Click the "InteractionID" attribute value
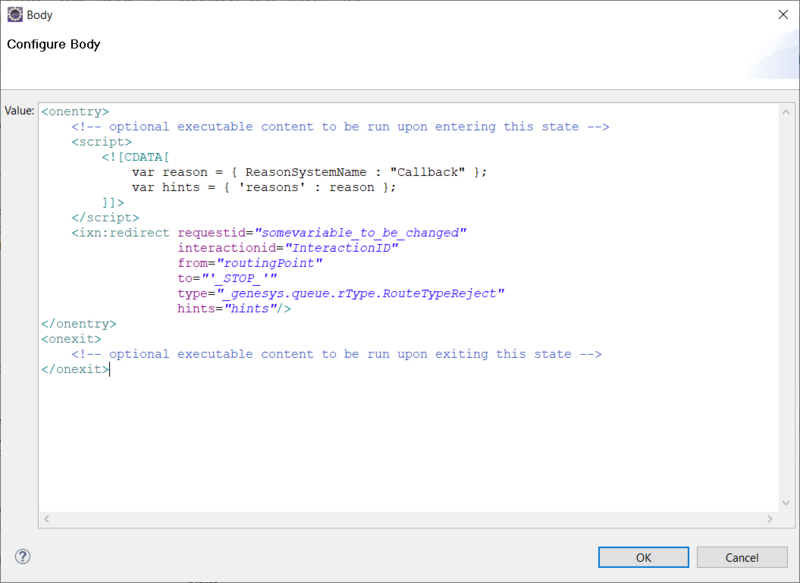Viewport: 800px width, 583px height. pos(341,248)
